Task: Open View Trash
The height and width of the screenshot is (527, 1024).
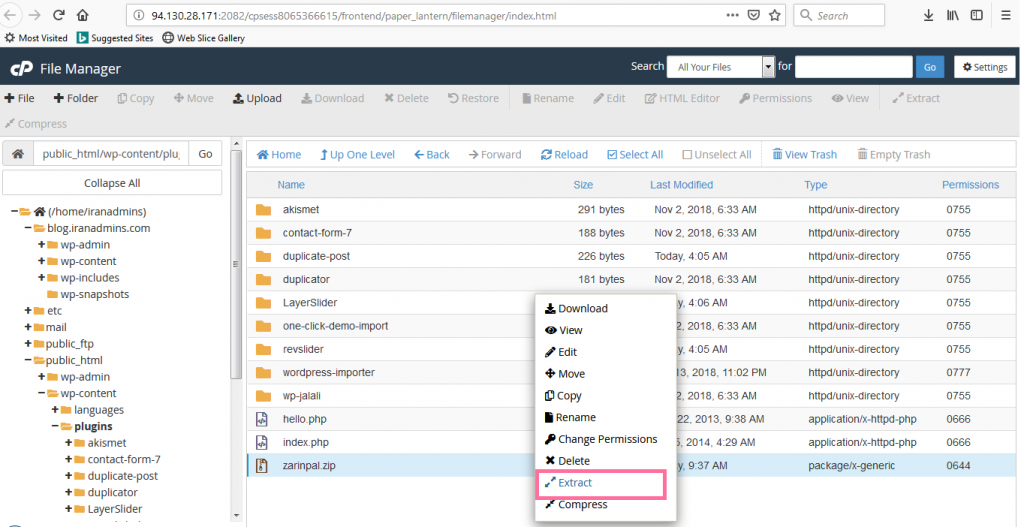Action: pyautogui.click(x=805, y=155)
